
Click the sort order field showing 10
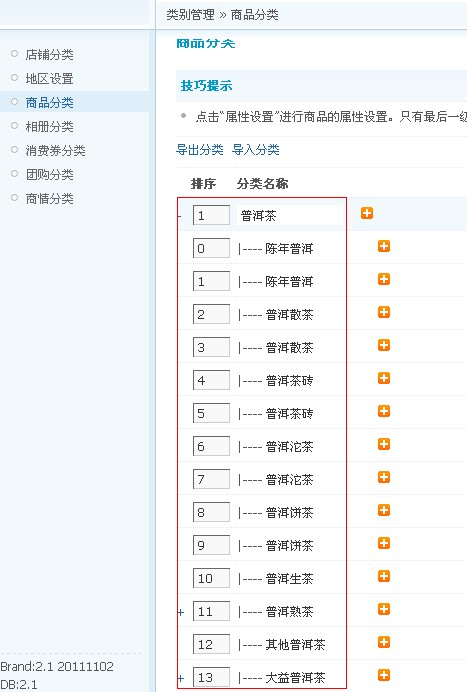[211, 578]
